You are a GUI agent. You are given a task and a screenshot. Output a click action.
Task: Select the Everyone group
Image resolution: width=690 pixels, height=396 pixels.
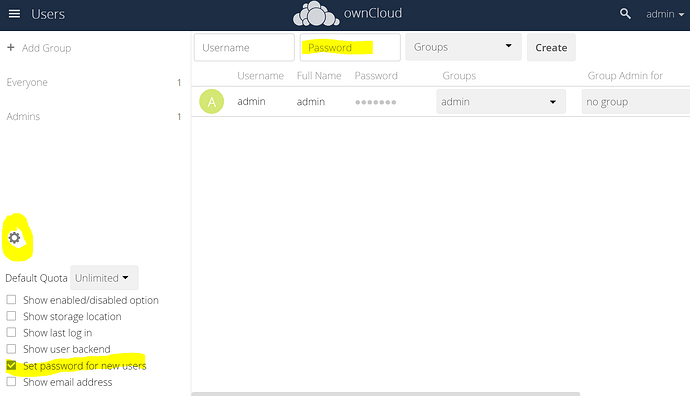click(x=27, y=82)
